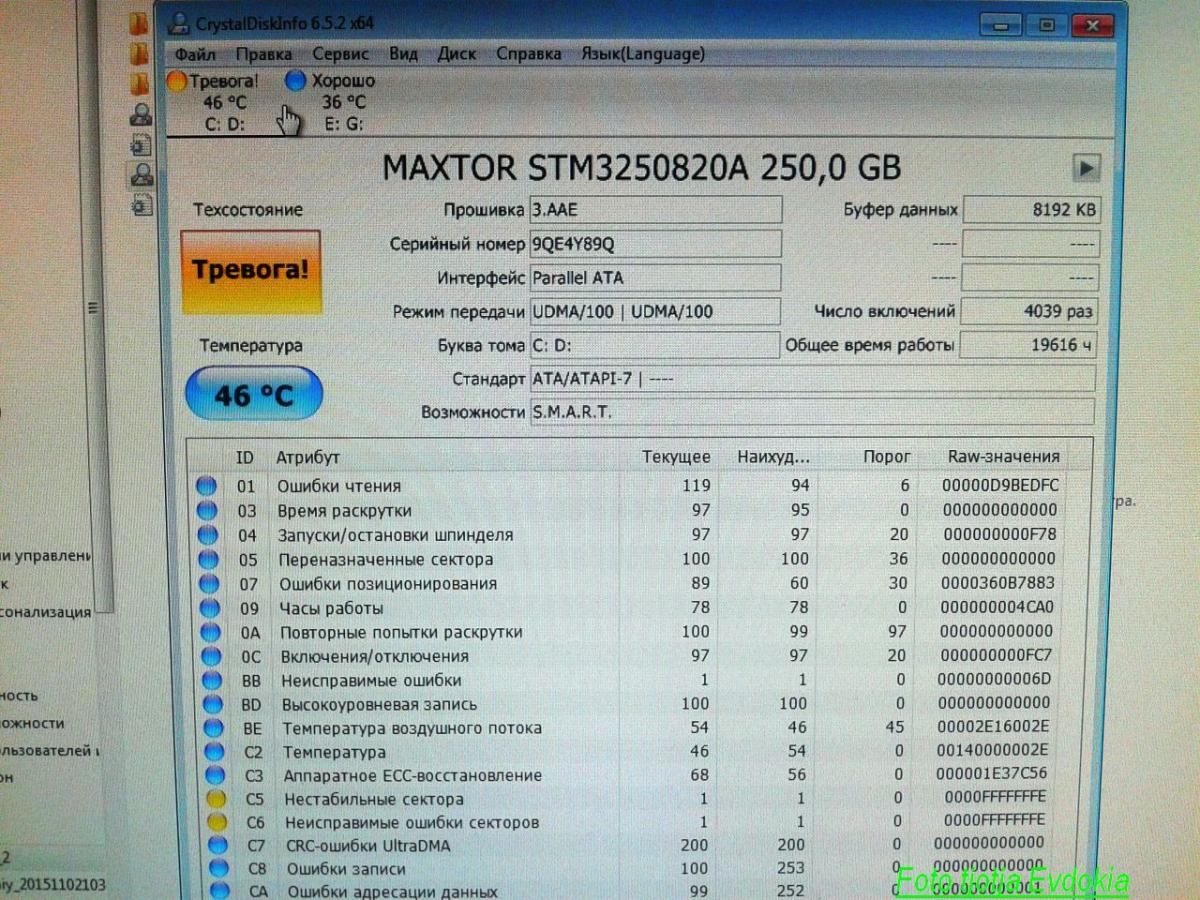Click the Прошивка field showing 3.AAE

[655, 211]
